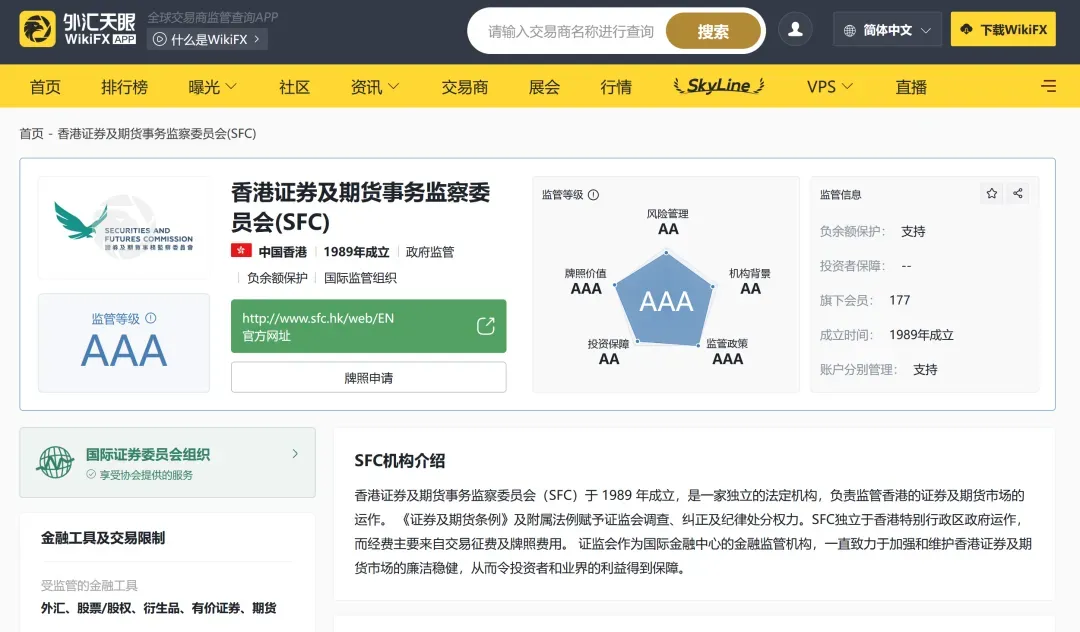The image size is (1080, 632).
Task: Open 展会 navigation item
Action: coord(544,87)
